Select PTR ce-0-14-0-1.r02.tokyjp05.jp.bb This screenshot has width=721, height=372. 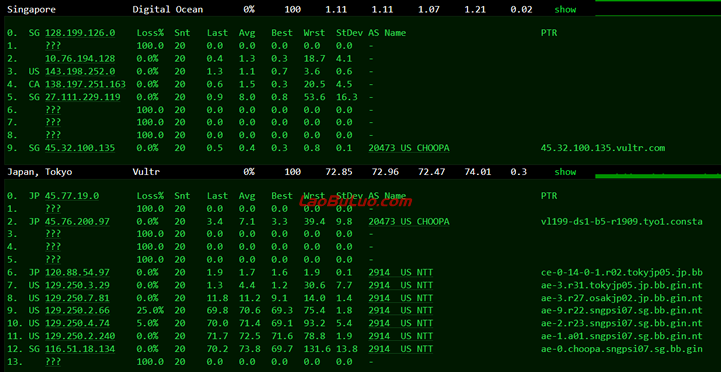622,272
